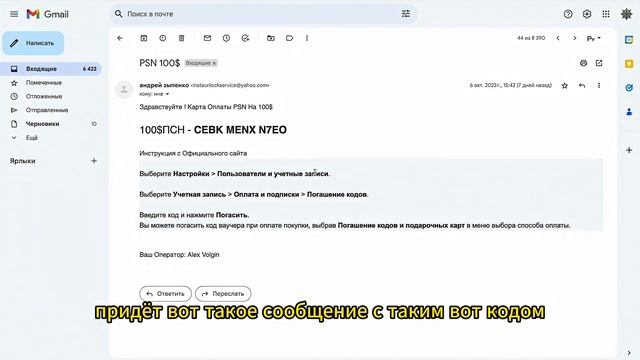Click Ярлыки labels heading
The image size is (640, 360).
[x=22, y=161]
